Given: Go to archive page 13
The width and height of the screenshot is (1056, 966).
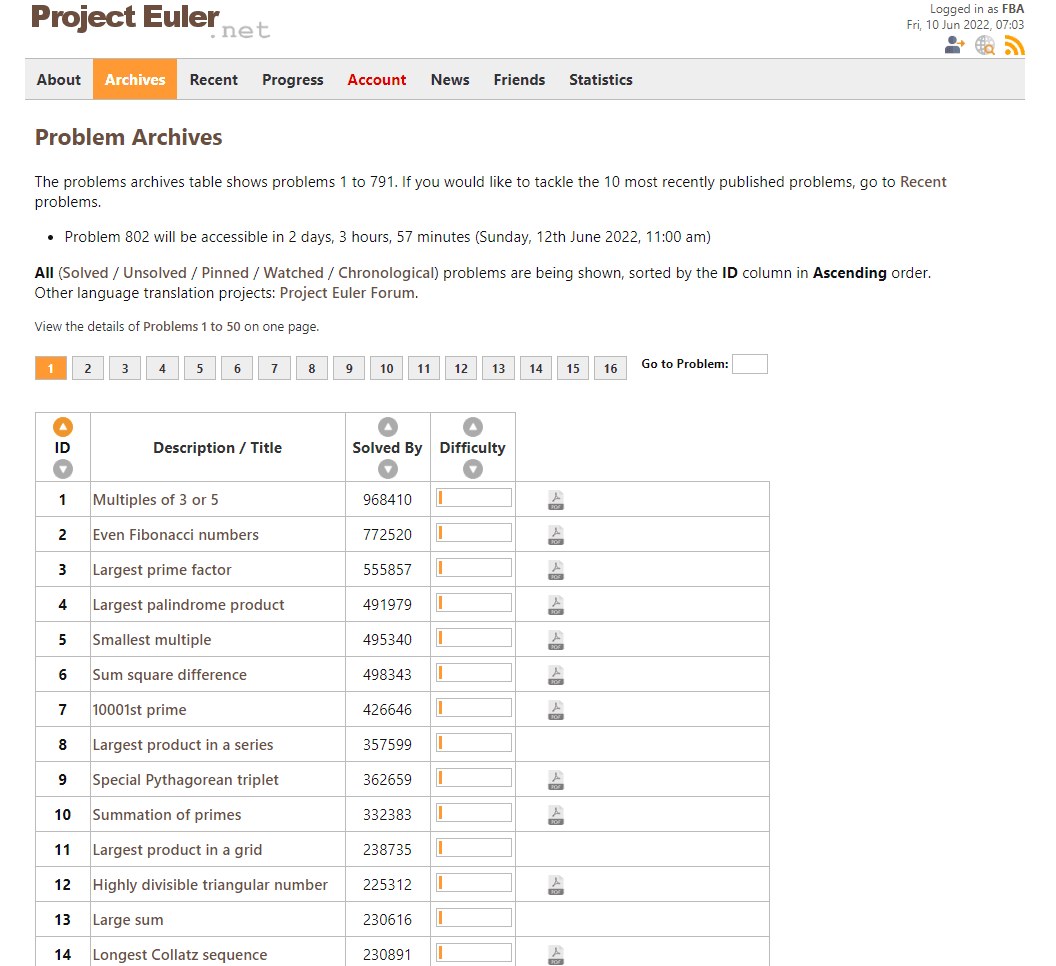Looking at the screenshot, I should click(x=498, y=368).
